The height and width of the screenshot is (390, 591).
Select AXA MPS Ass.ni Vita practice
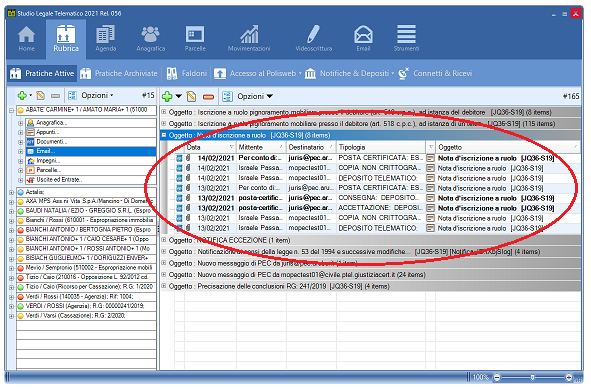point(86,202)
